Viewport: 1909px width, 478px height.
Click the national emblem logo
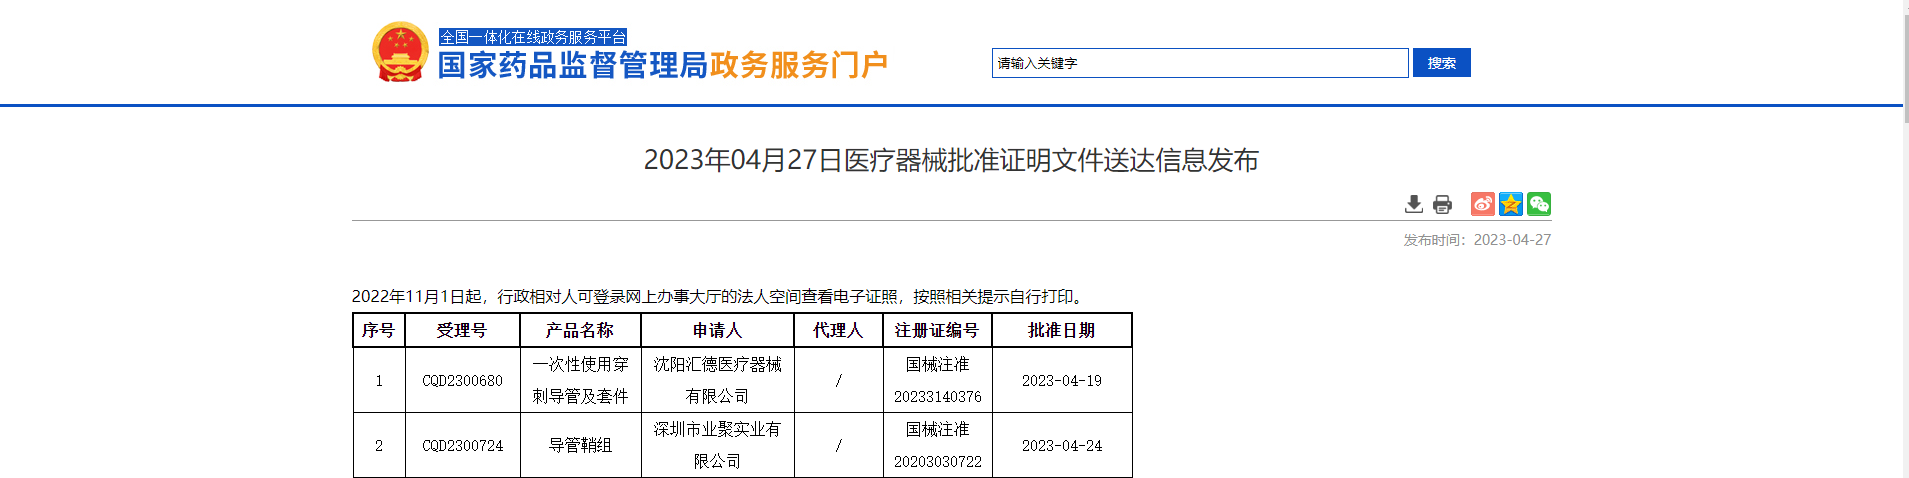click(400, 52)
